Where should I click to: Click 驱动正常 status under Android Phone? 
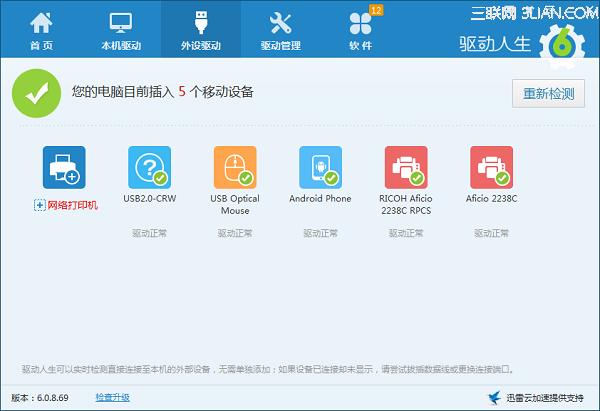(320, 233)
